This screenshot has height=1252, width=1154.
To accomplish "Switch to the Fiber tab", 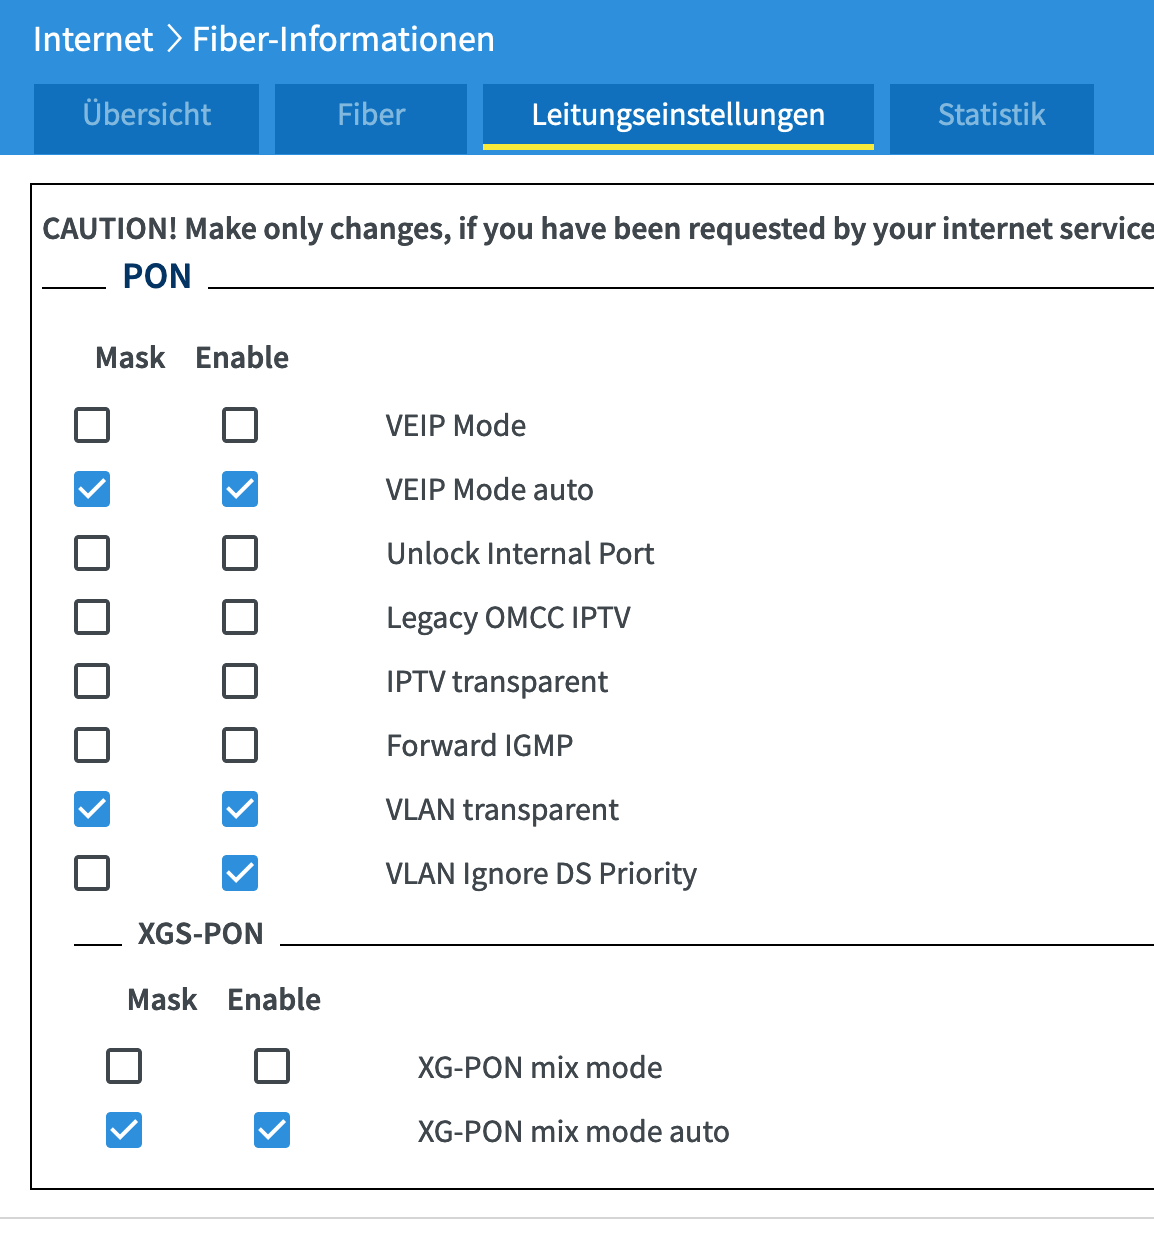I will tap(371, 117).
